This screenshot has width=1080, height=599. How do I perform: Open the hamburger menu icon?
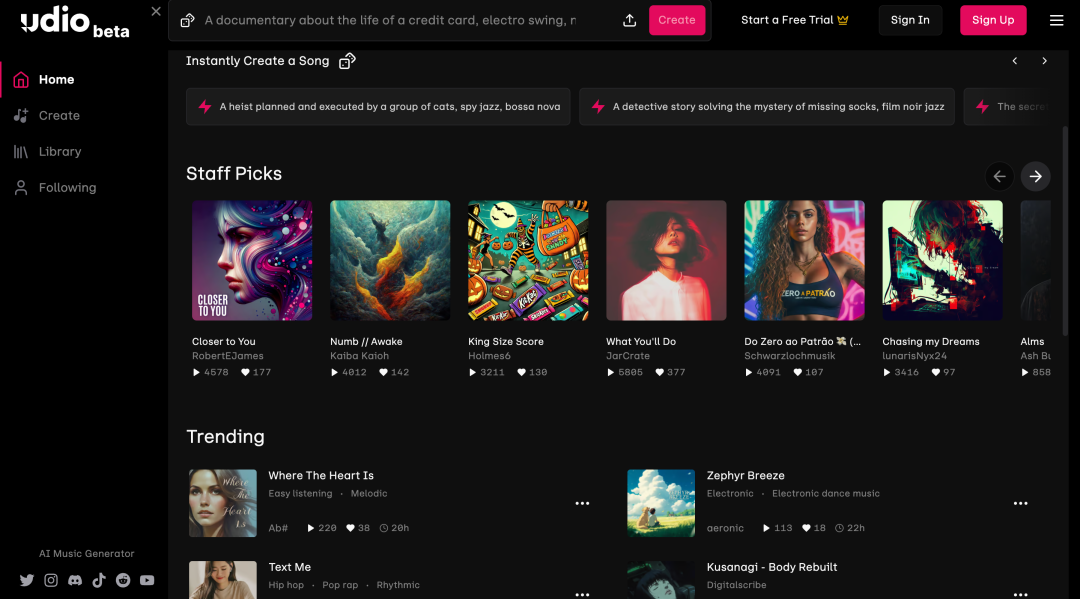(x=1057, y=20)
